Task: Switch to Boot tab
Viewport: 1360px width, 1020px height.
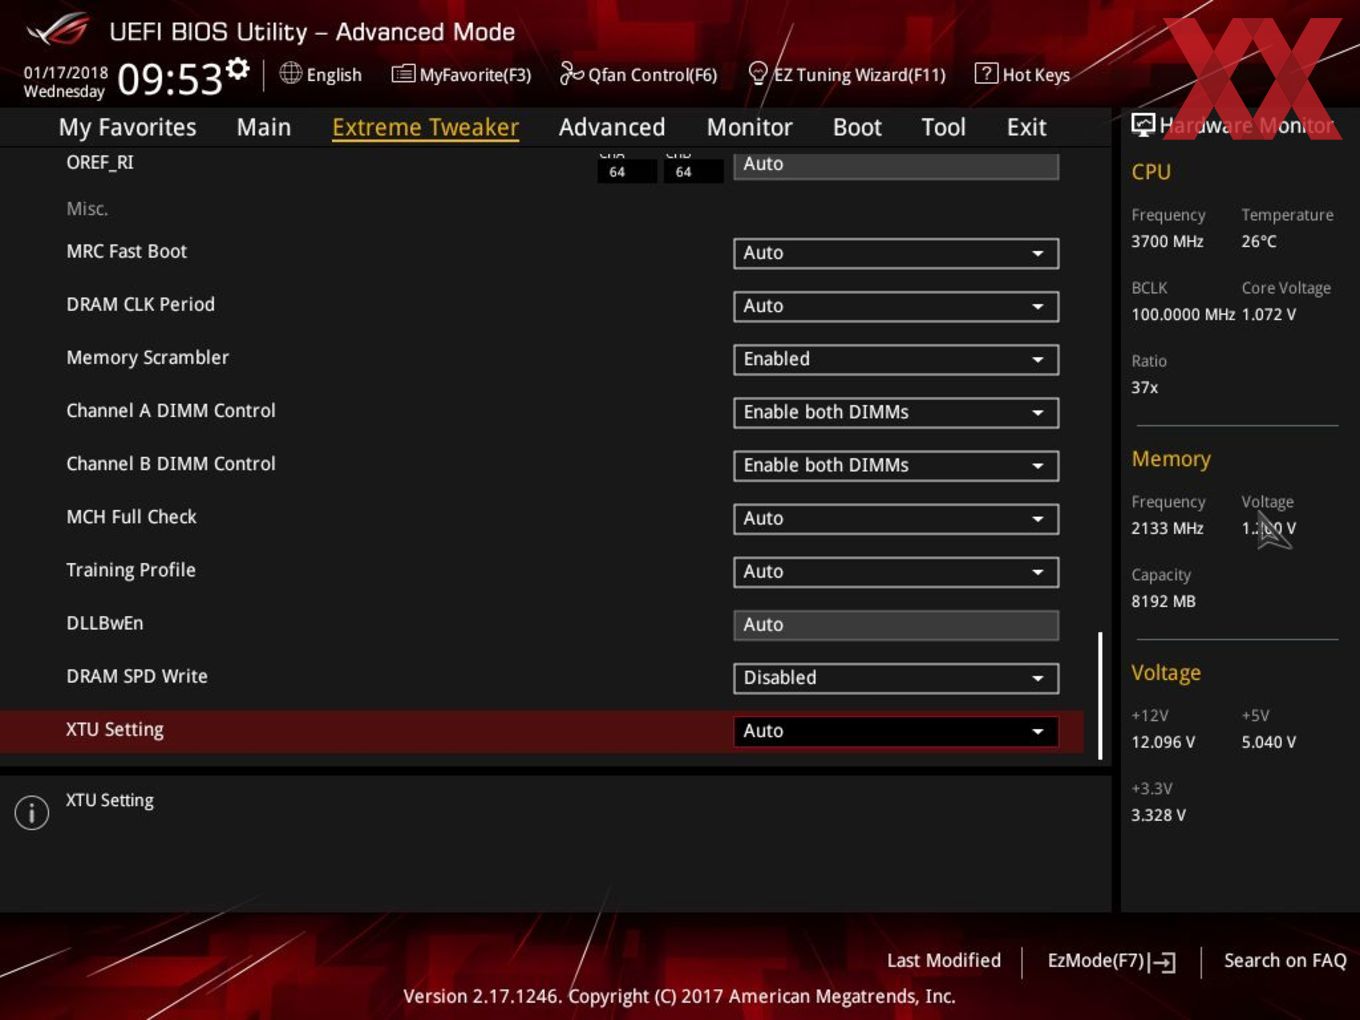Action: coord(857,127)
